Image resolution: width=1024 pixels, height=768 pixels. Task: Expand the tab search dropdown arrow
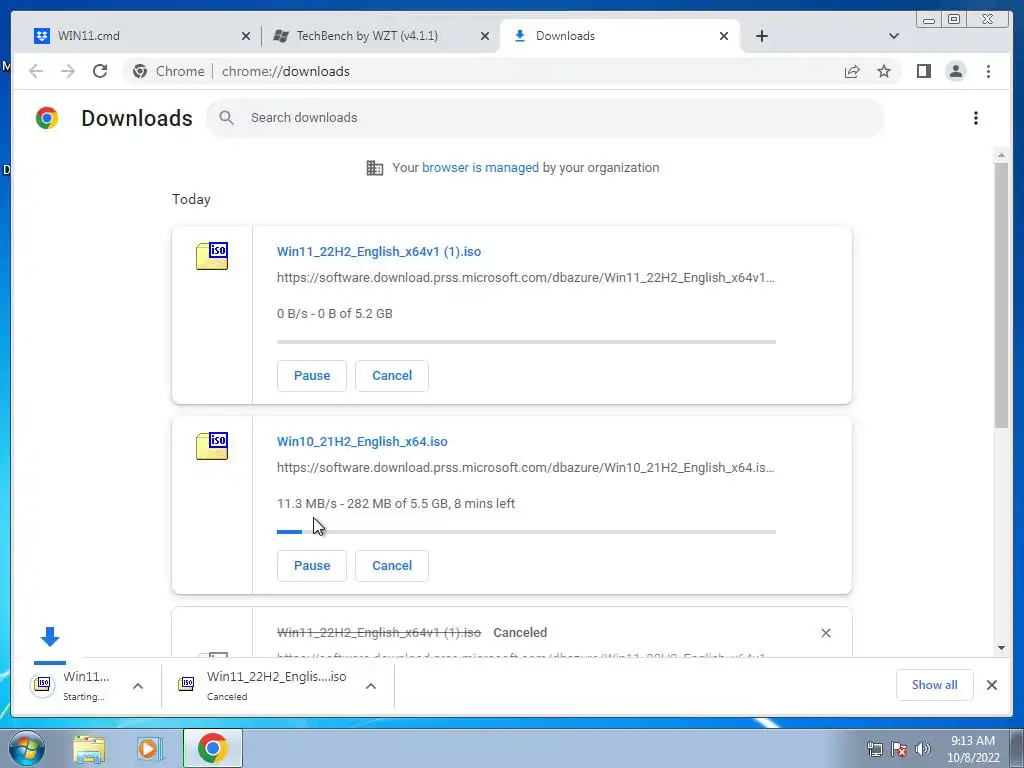[893, 36]
